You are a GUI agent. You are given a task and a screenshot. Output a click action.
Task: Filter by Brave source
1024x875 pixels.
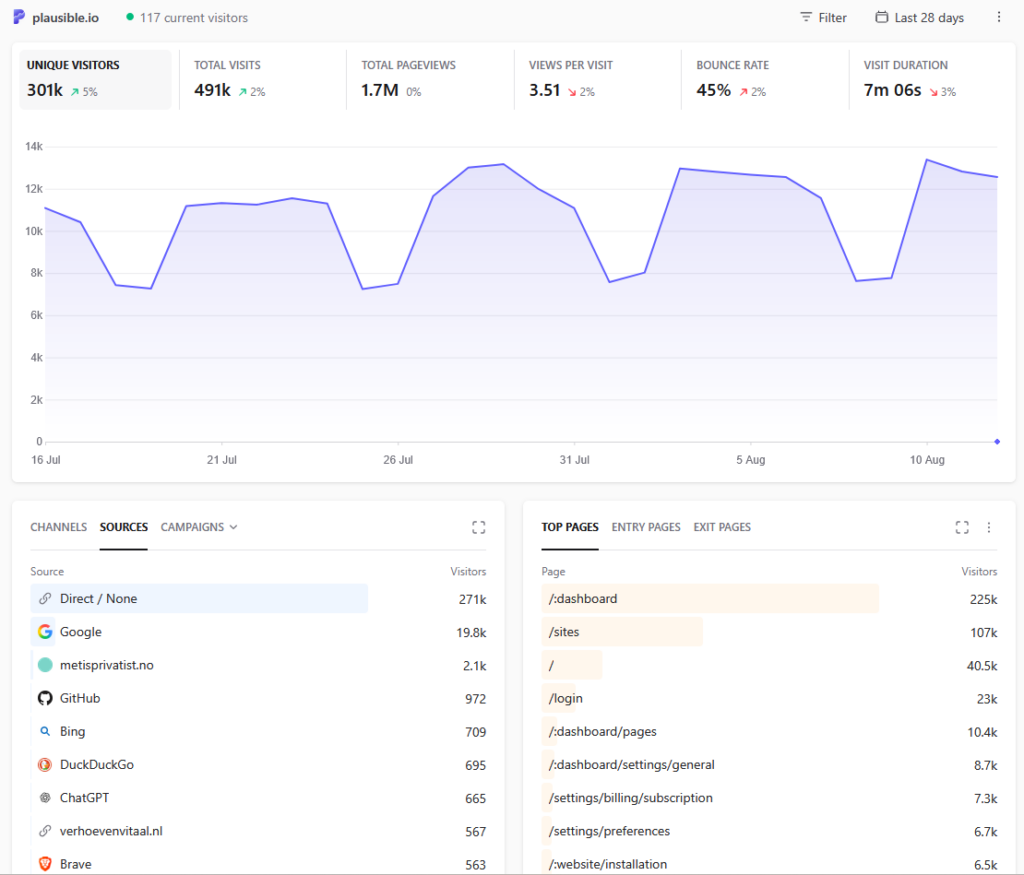75,864
